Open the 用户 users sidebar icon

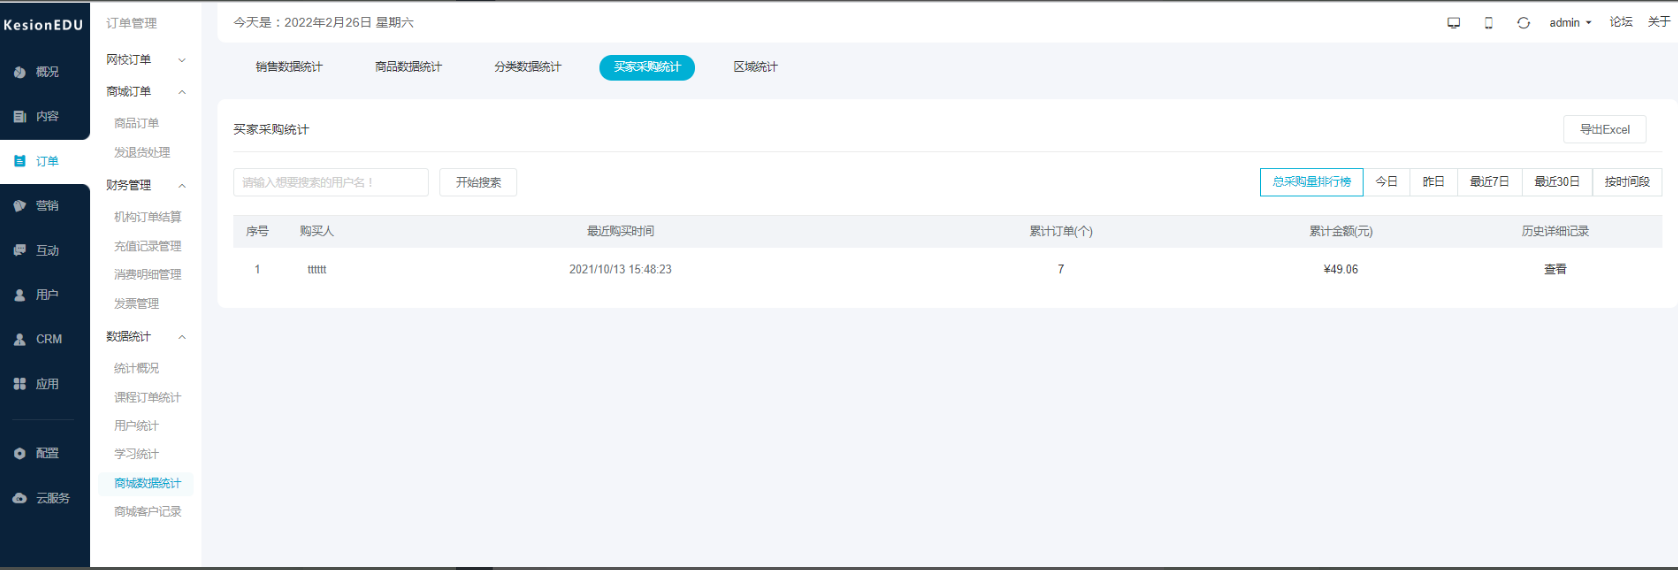click(x=20, y=295)
